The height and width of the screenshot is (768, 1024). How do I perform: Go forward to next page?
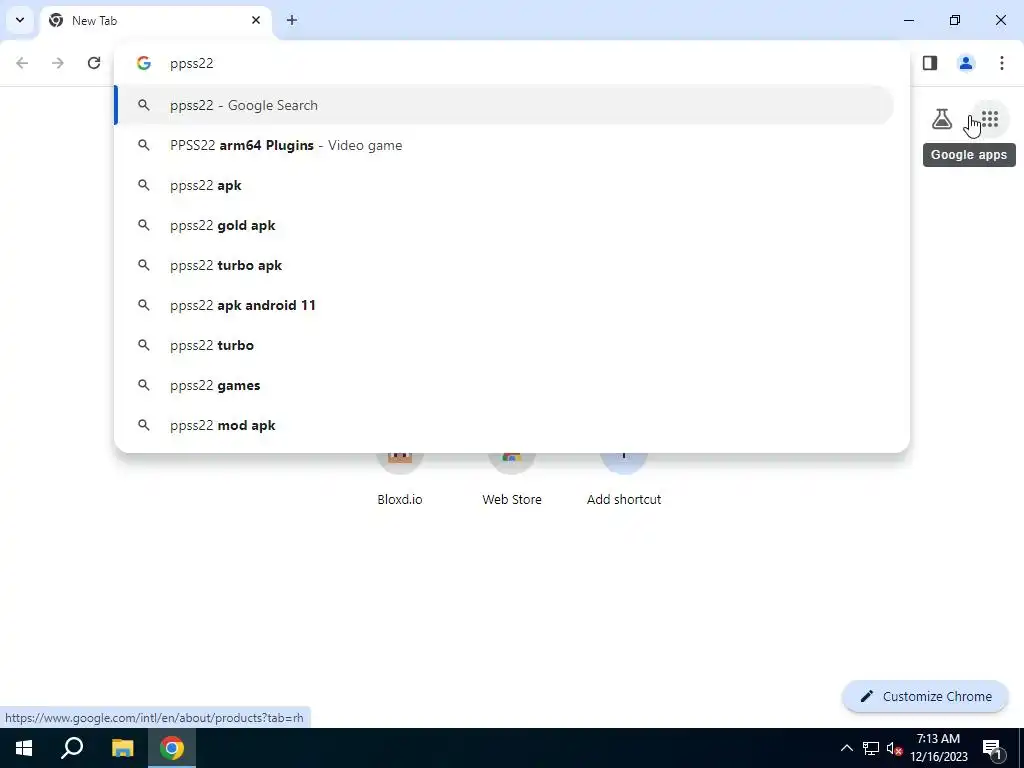pyautogui.click(x=58, y=63)
